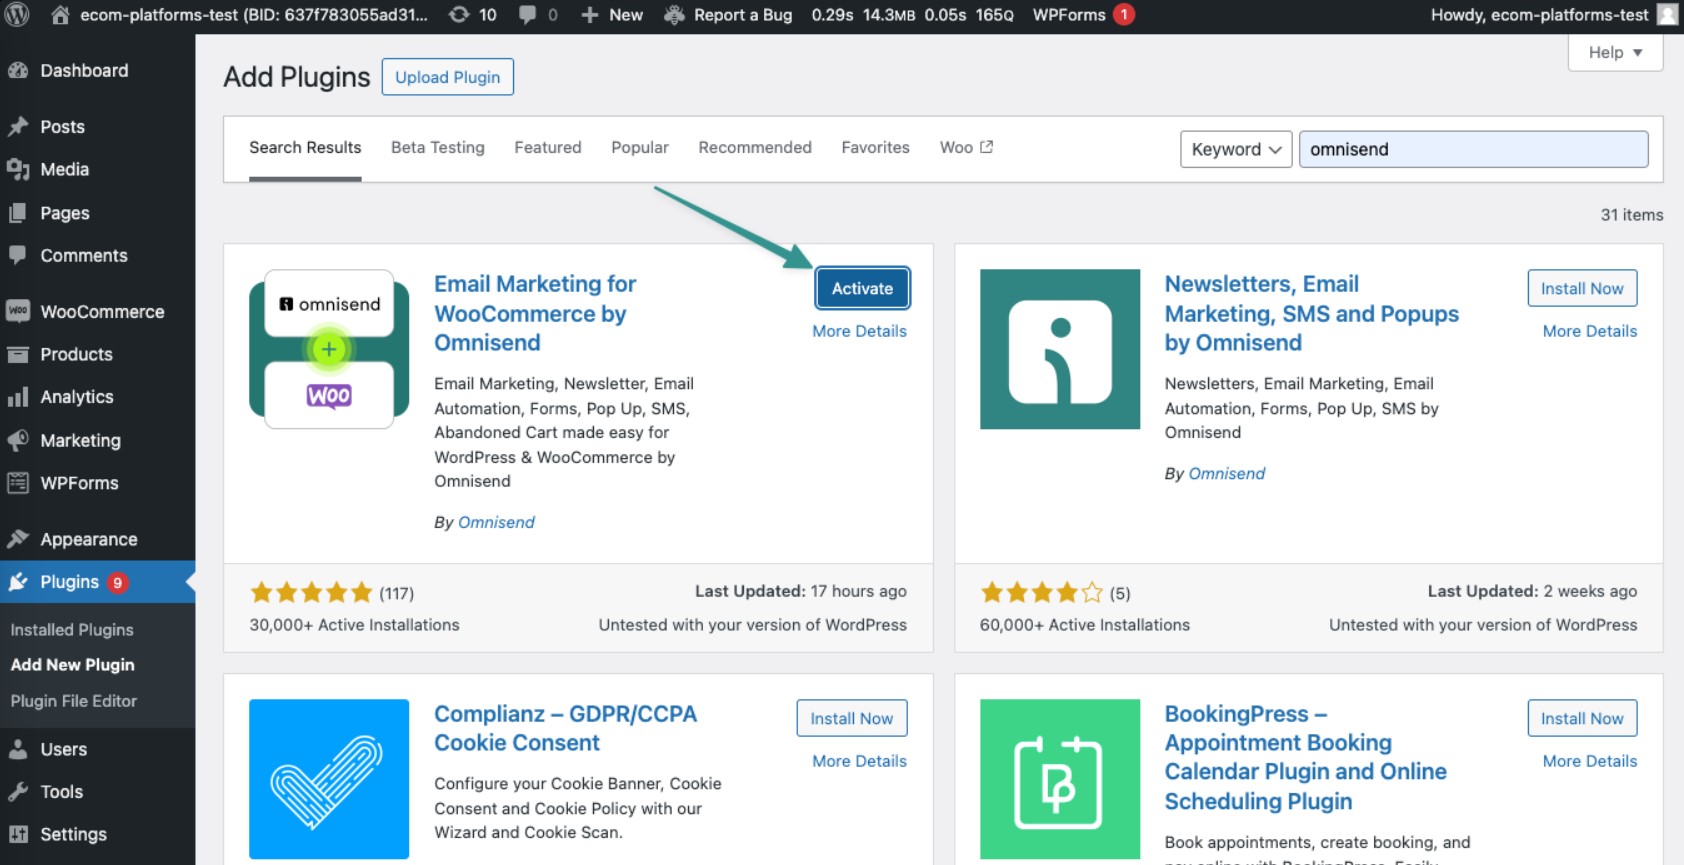This screenshot has height=865, width=1684.
Task: Open More Details for BookingPress plugin
Action: [x=1590, y=761]
